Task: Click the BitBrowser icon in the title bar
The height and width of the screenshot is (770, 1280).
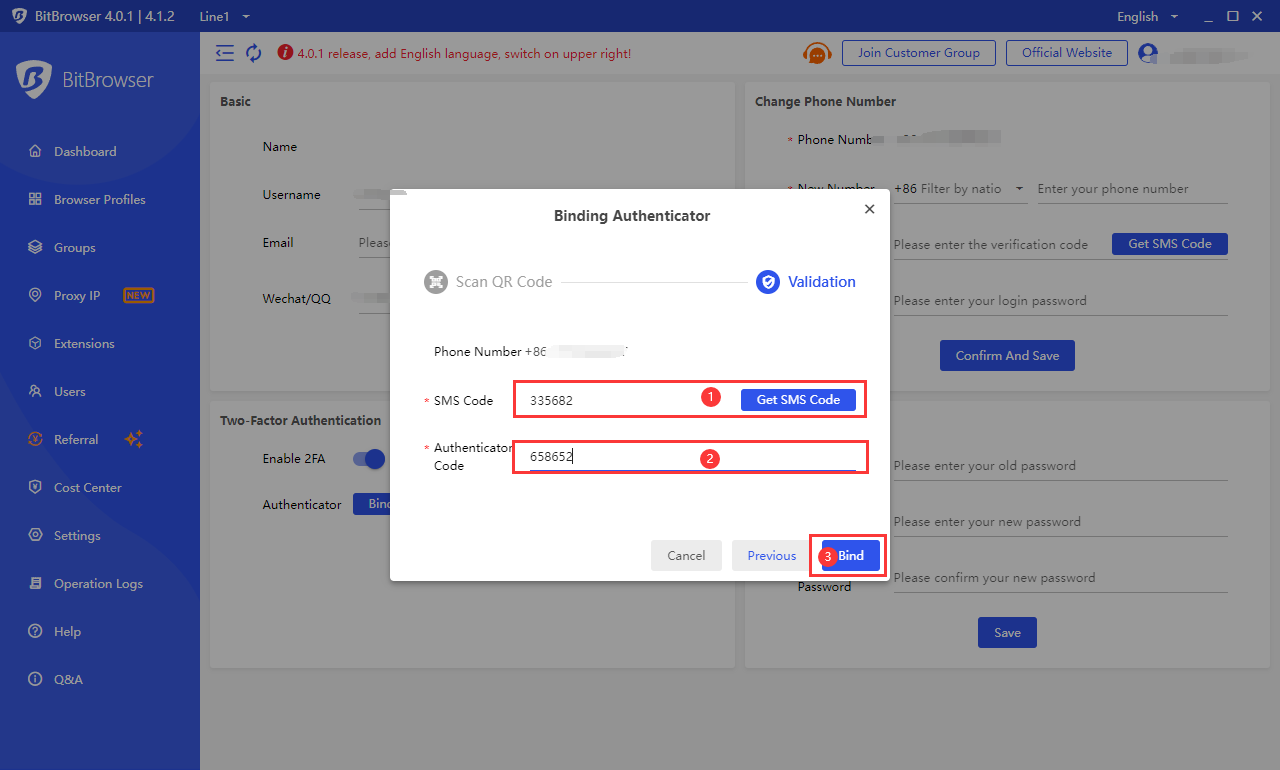Action: click(x=19, y=16)
